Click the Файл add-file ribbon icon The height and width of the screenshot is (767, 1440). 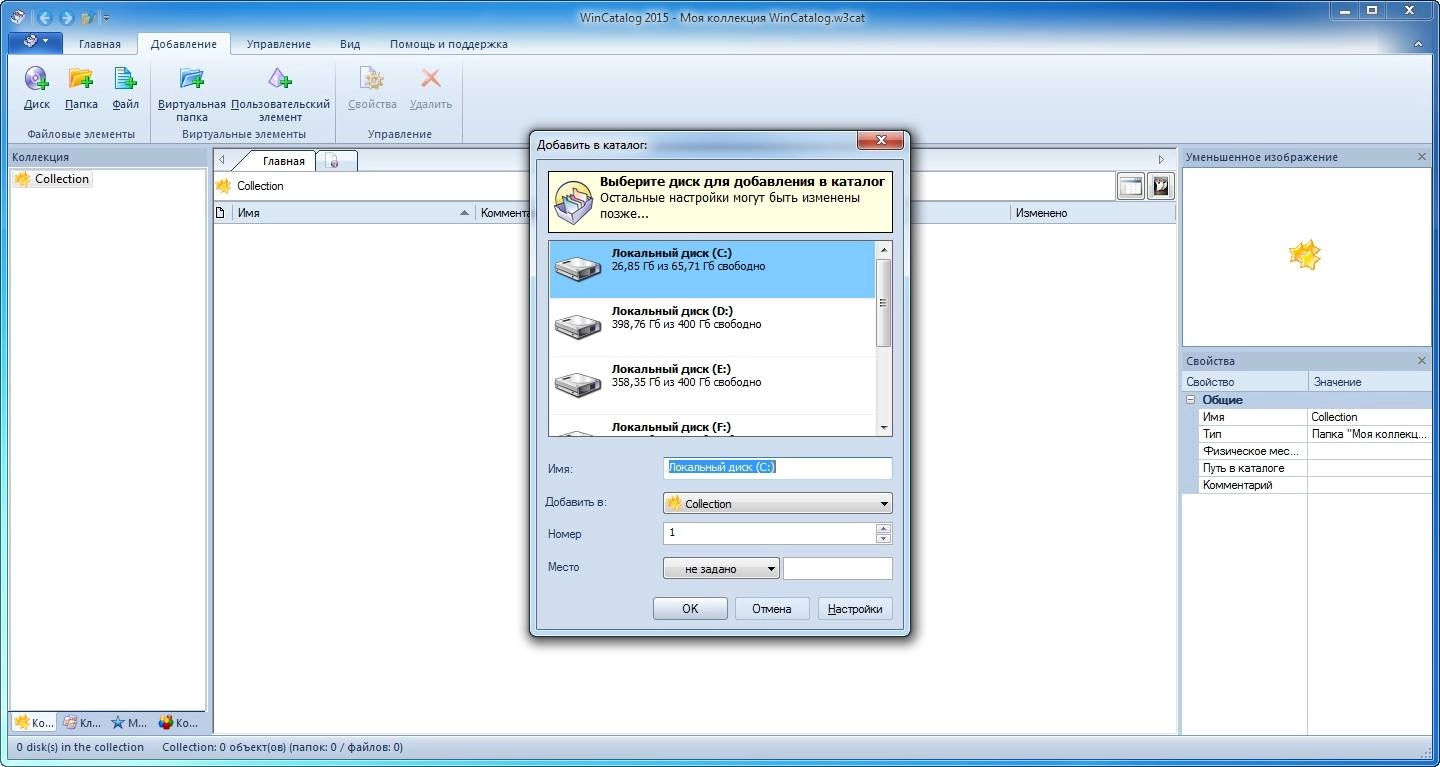point(125,88)
